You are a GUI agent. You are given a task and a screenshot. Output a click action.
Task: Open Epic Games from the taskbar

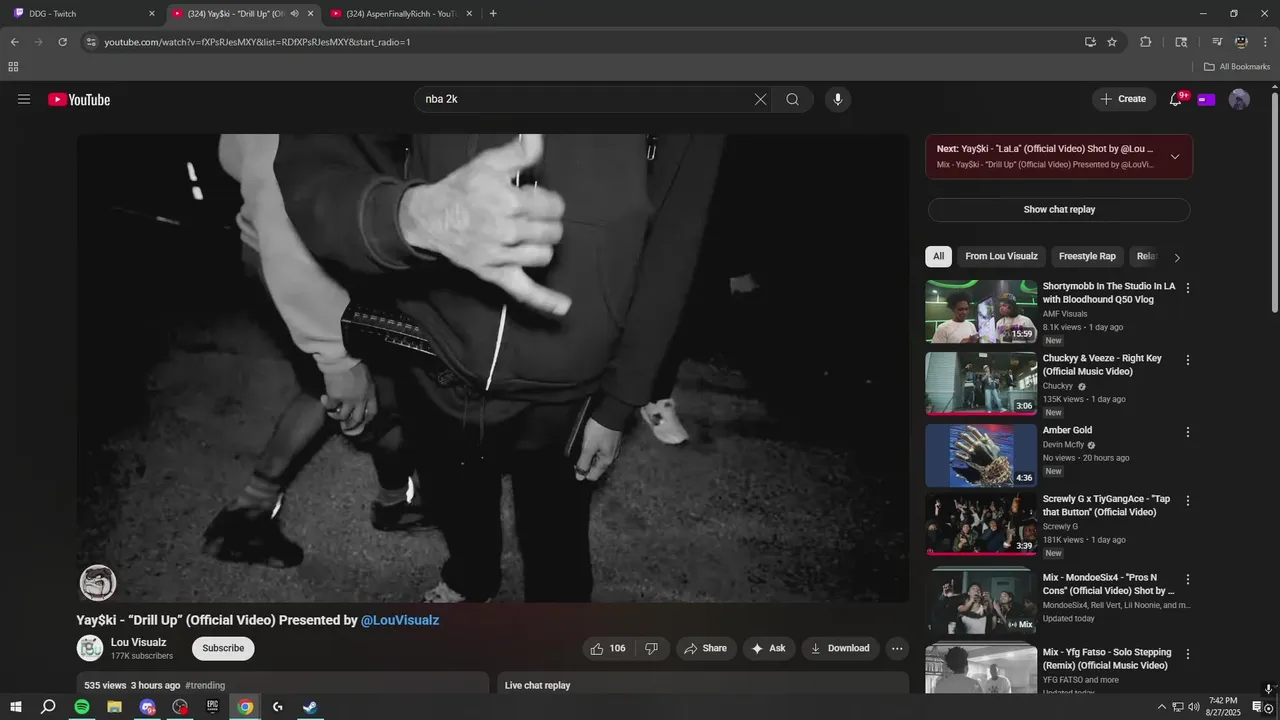click(x=213, y=707)
